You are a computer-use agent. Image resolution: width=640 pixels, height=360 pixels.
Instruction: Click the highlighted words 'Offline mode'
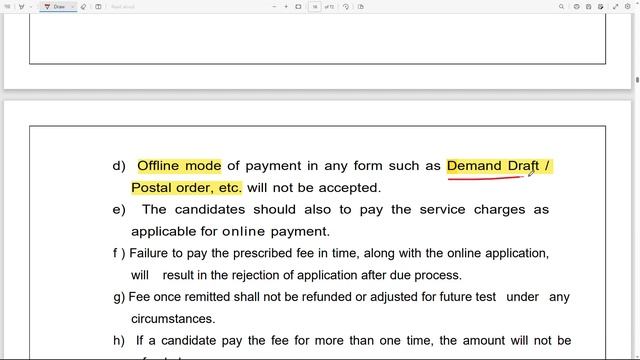[179, 166]
